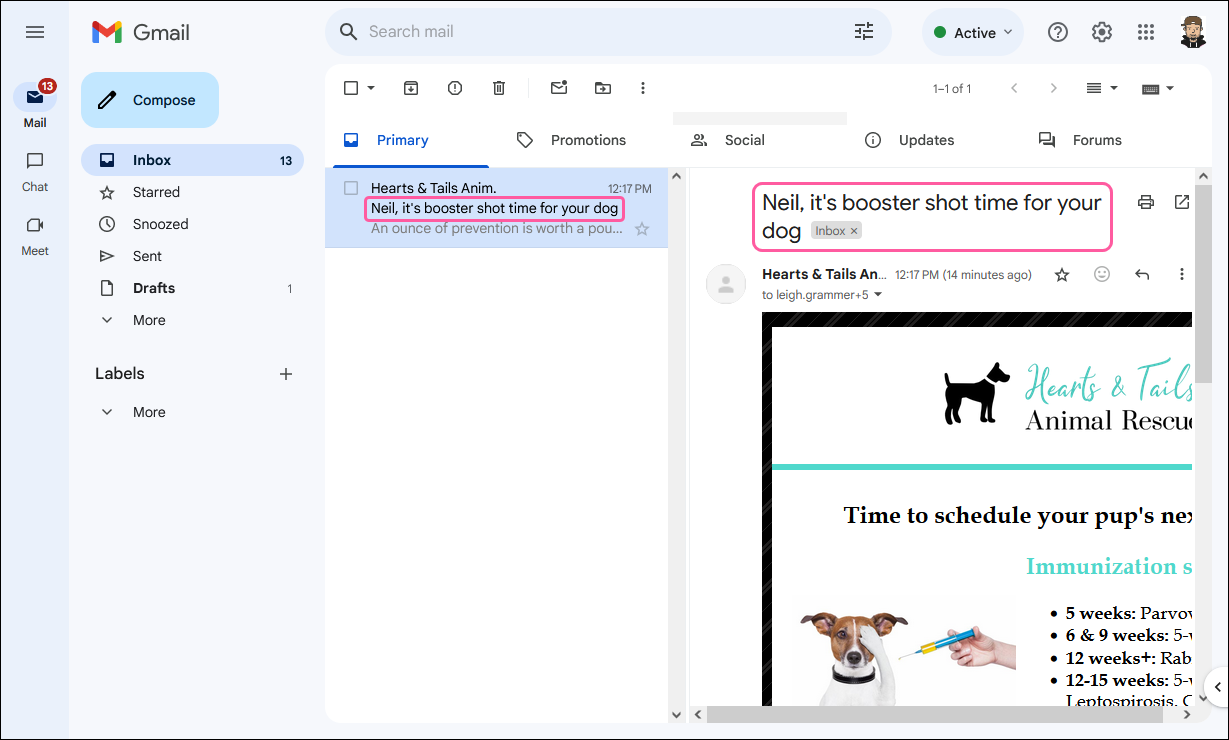Image resolution: width=1229 pixels, height=740 pixels.
Task: Expand recipient details arrow
Action: [878, 295]
